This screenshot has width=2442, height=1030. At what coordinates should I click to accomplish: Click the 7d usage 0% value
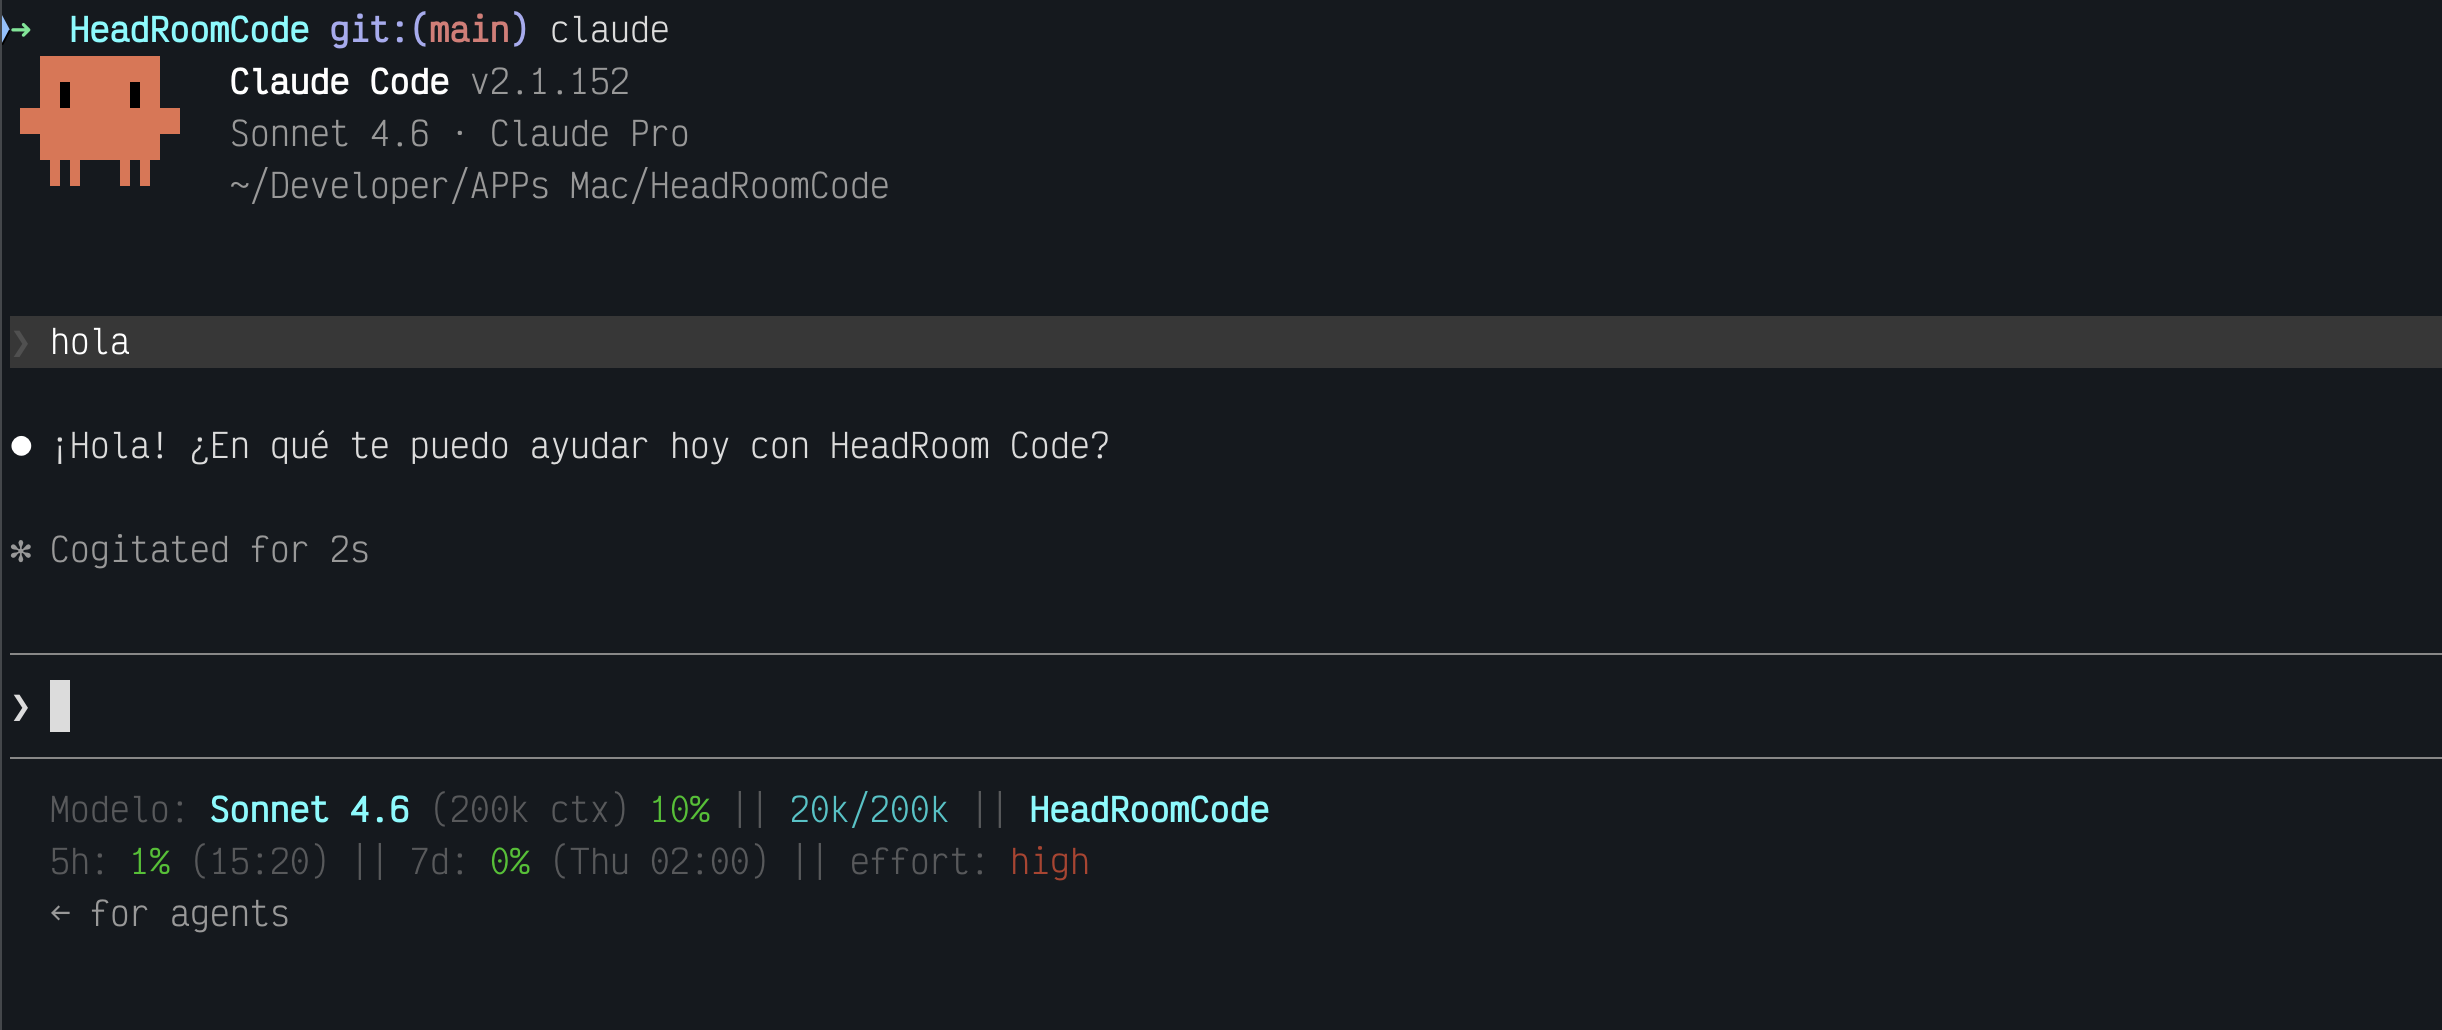pyautogui.click(x=510, y=861)
